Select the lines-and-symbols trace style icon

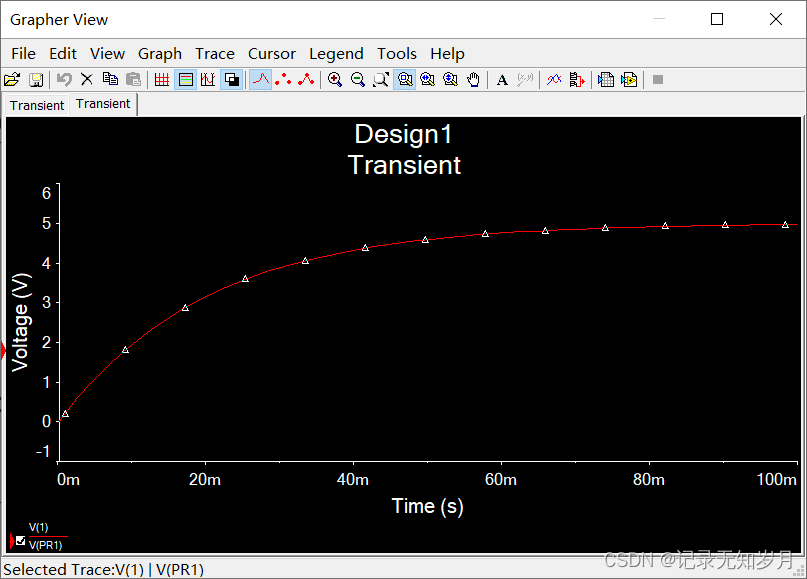(306, 80)
